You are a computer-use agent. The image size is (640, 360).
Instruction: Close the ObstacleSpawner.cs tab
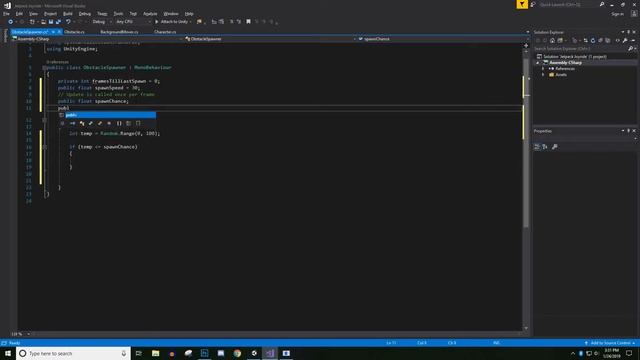pos(59,32)
